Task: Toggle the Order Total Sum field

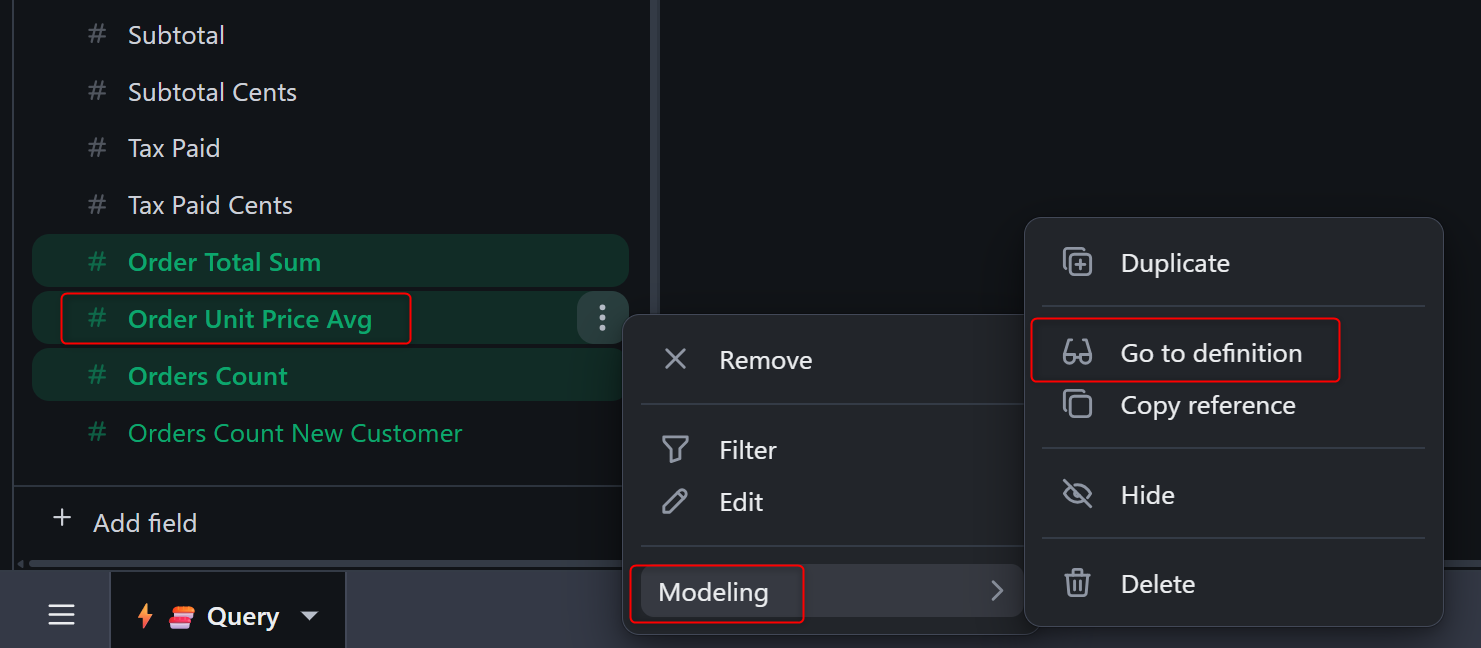Action: 225,262
